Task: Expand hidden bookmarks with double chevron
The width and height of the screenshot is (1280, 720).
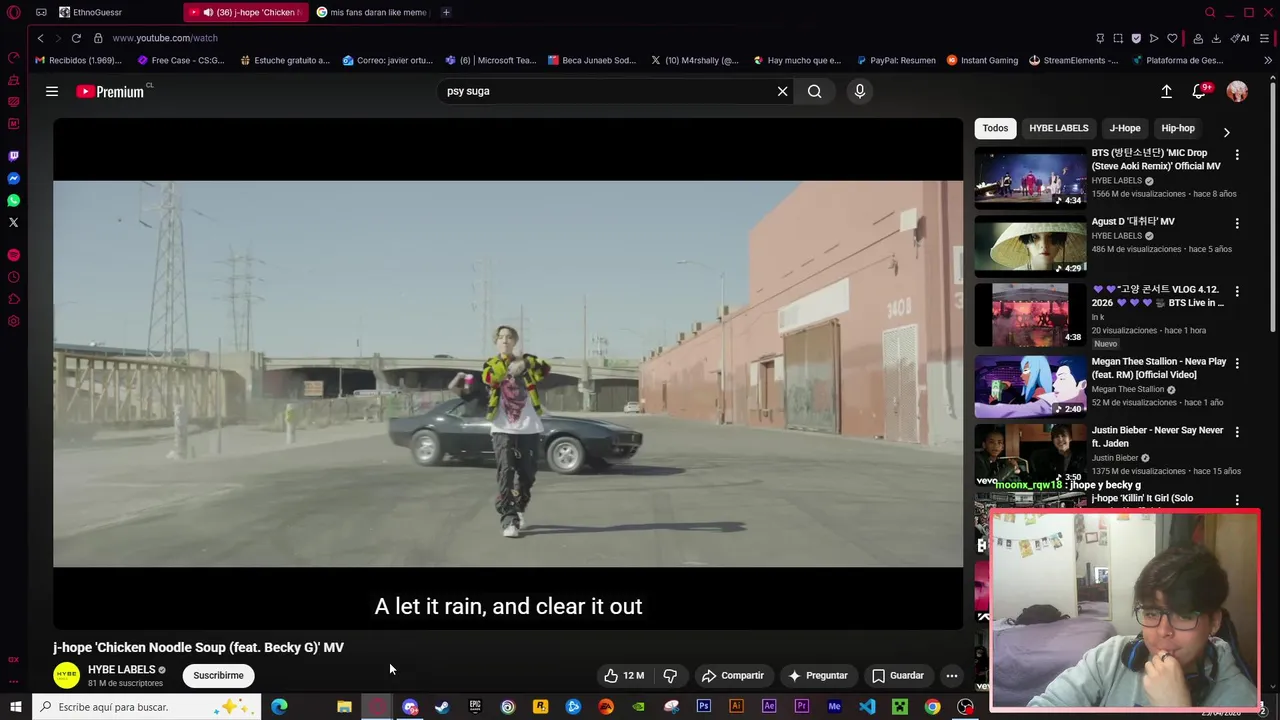Action: click(1268, 60)
